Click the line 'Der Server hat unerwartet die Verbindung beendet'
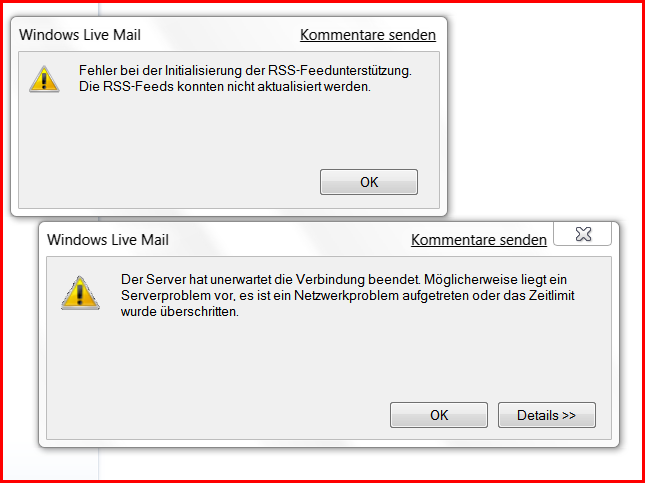The image size is (645, 483). pos(271,280)
